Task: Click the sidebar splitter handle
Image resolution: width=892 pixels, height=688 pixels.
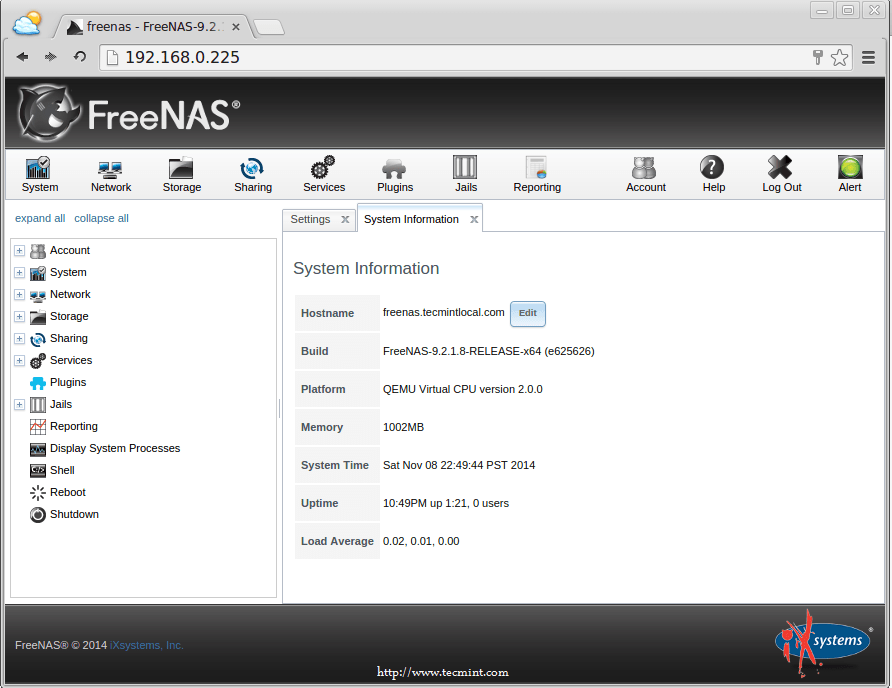Action: tap(279, 409)
